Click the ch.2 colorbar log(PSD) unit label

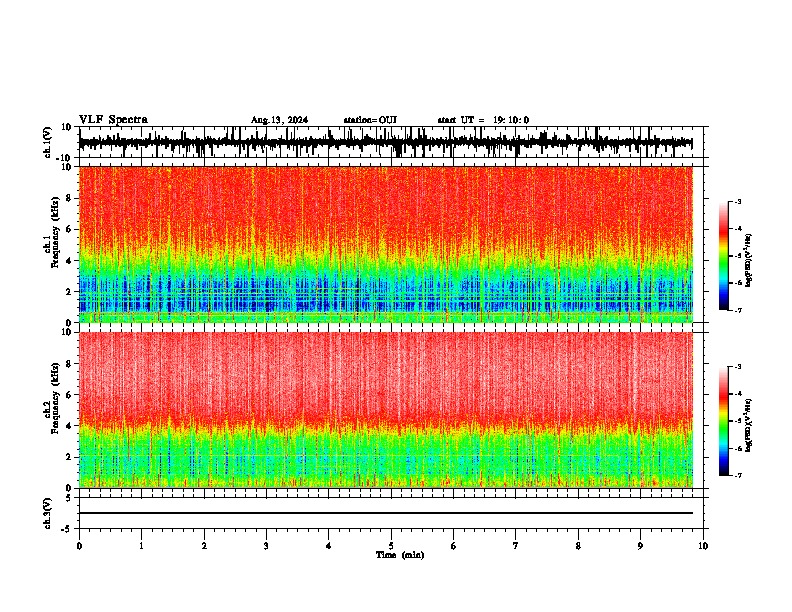[748, 425]
